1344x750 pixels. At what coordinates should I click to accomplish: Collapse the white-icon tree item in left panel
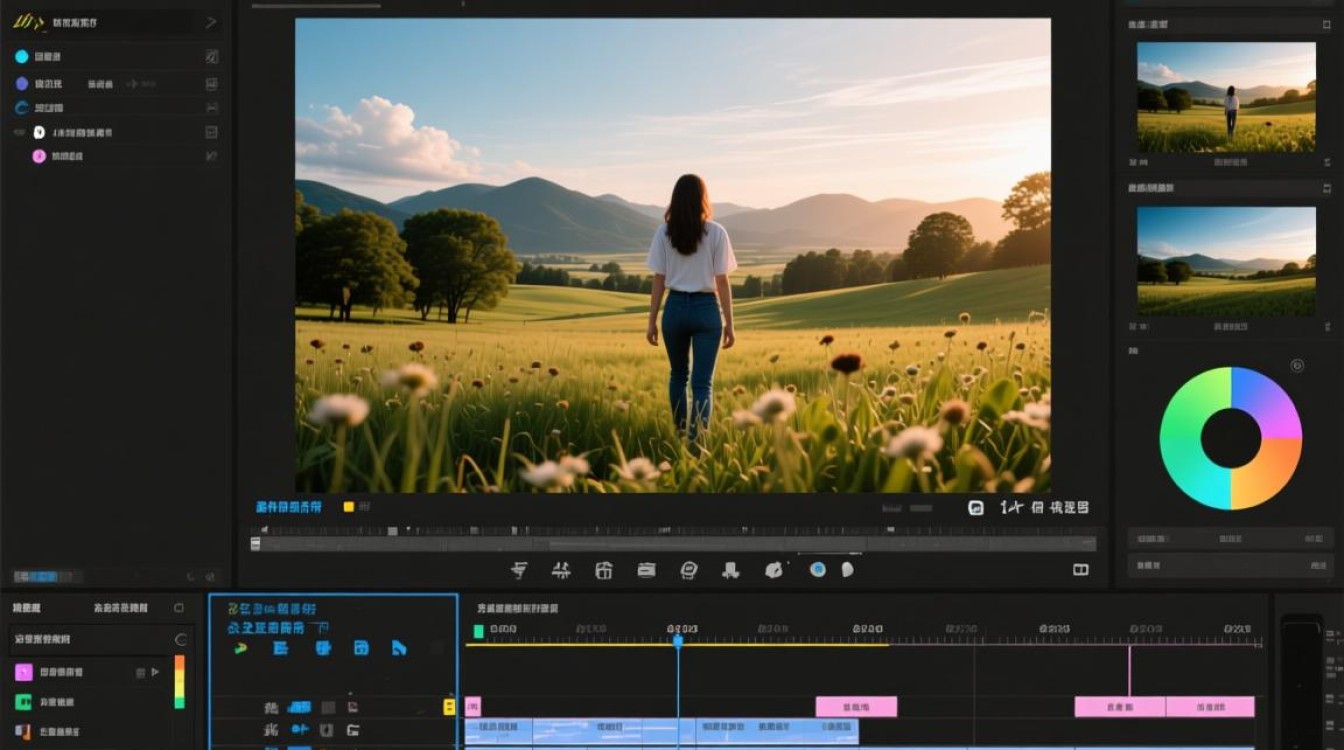(x=19, y=132)
